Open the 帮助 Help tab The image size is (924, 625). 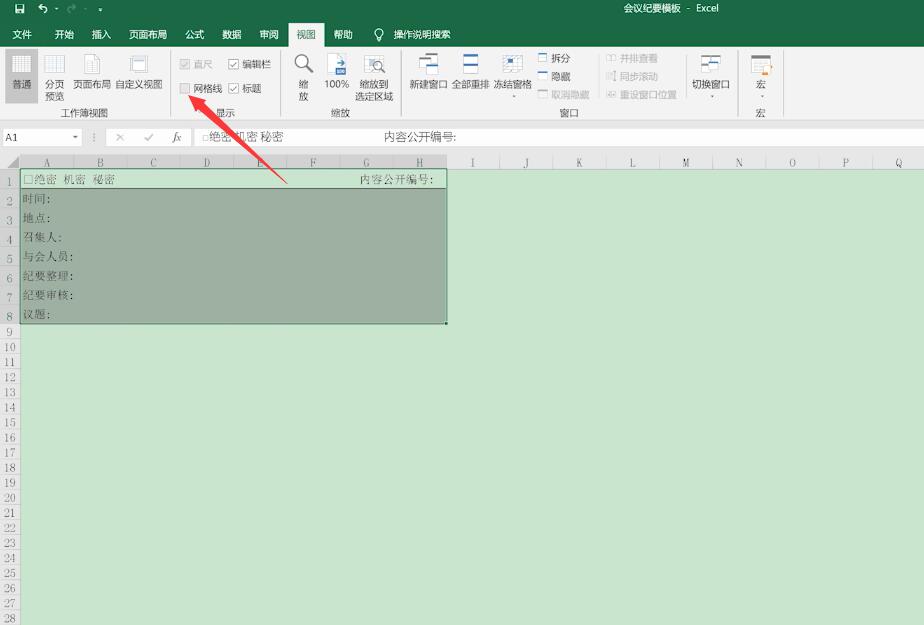pos(343,34)
